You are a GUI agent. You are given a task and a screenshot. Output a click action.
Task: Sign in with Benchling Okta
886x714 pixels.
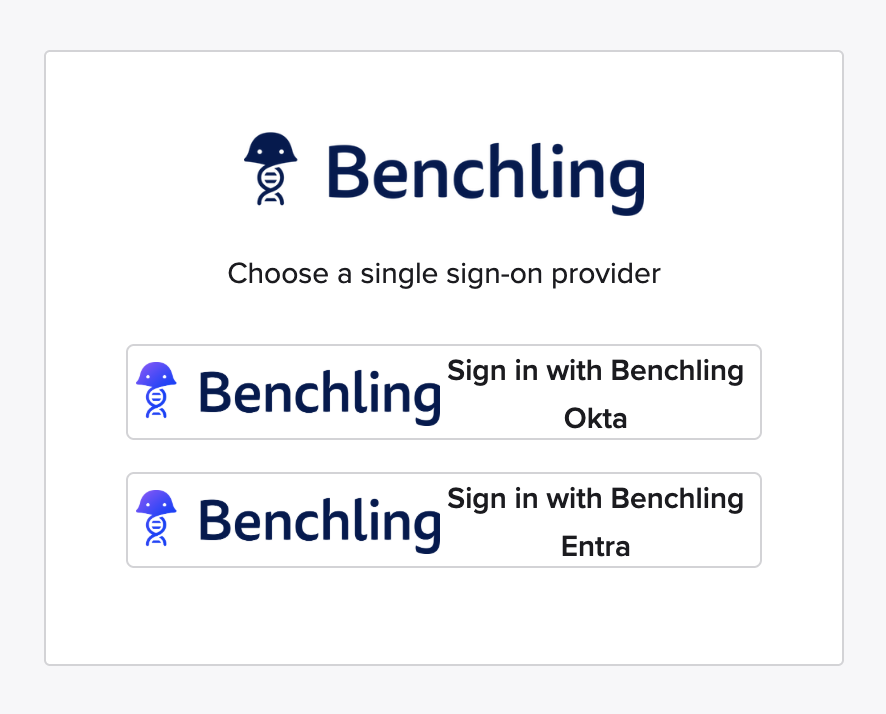[444, 392]
